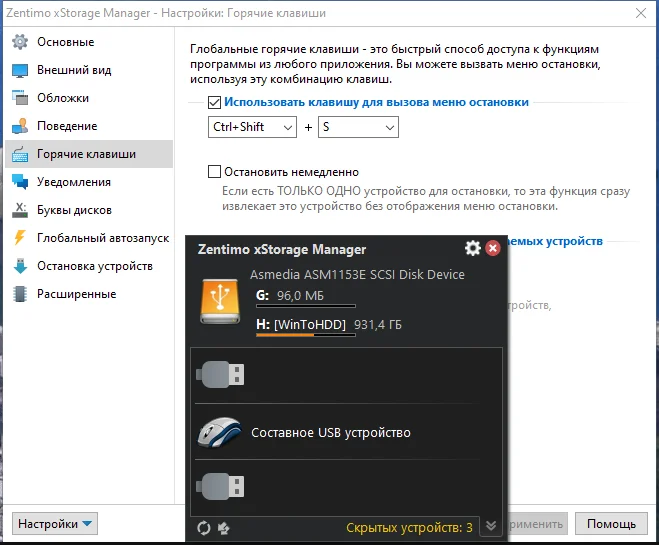Image resolution: width=659 pixels, height=545 pixels.
Task: Select the Основные settings section
Action: 89,42
